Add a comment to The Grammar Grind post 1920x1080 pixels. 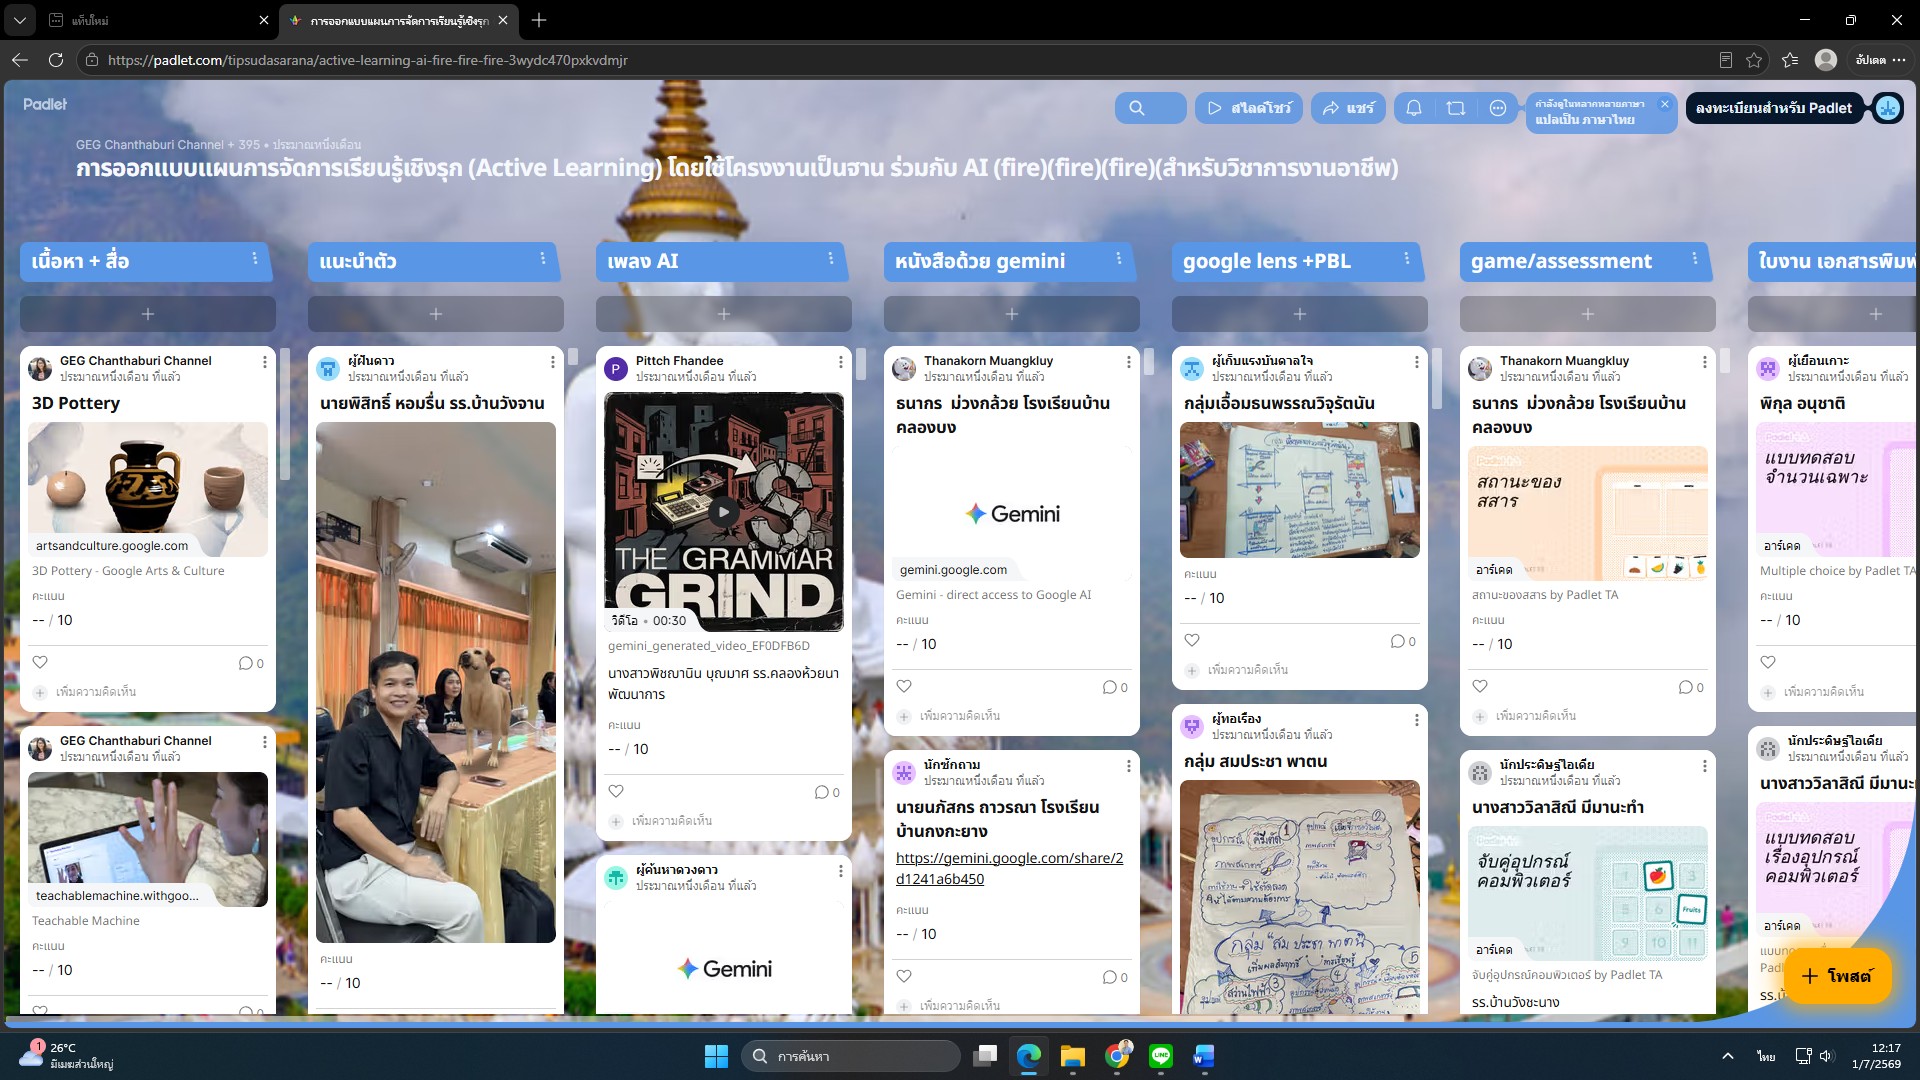click(672, 821)
